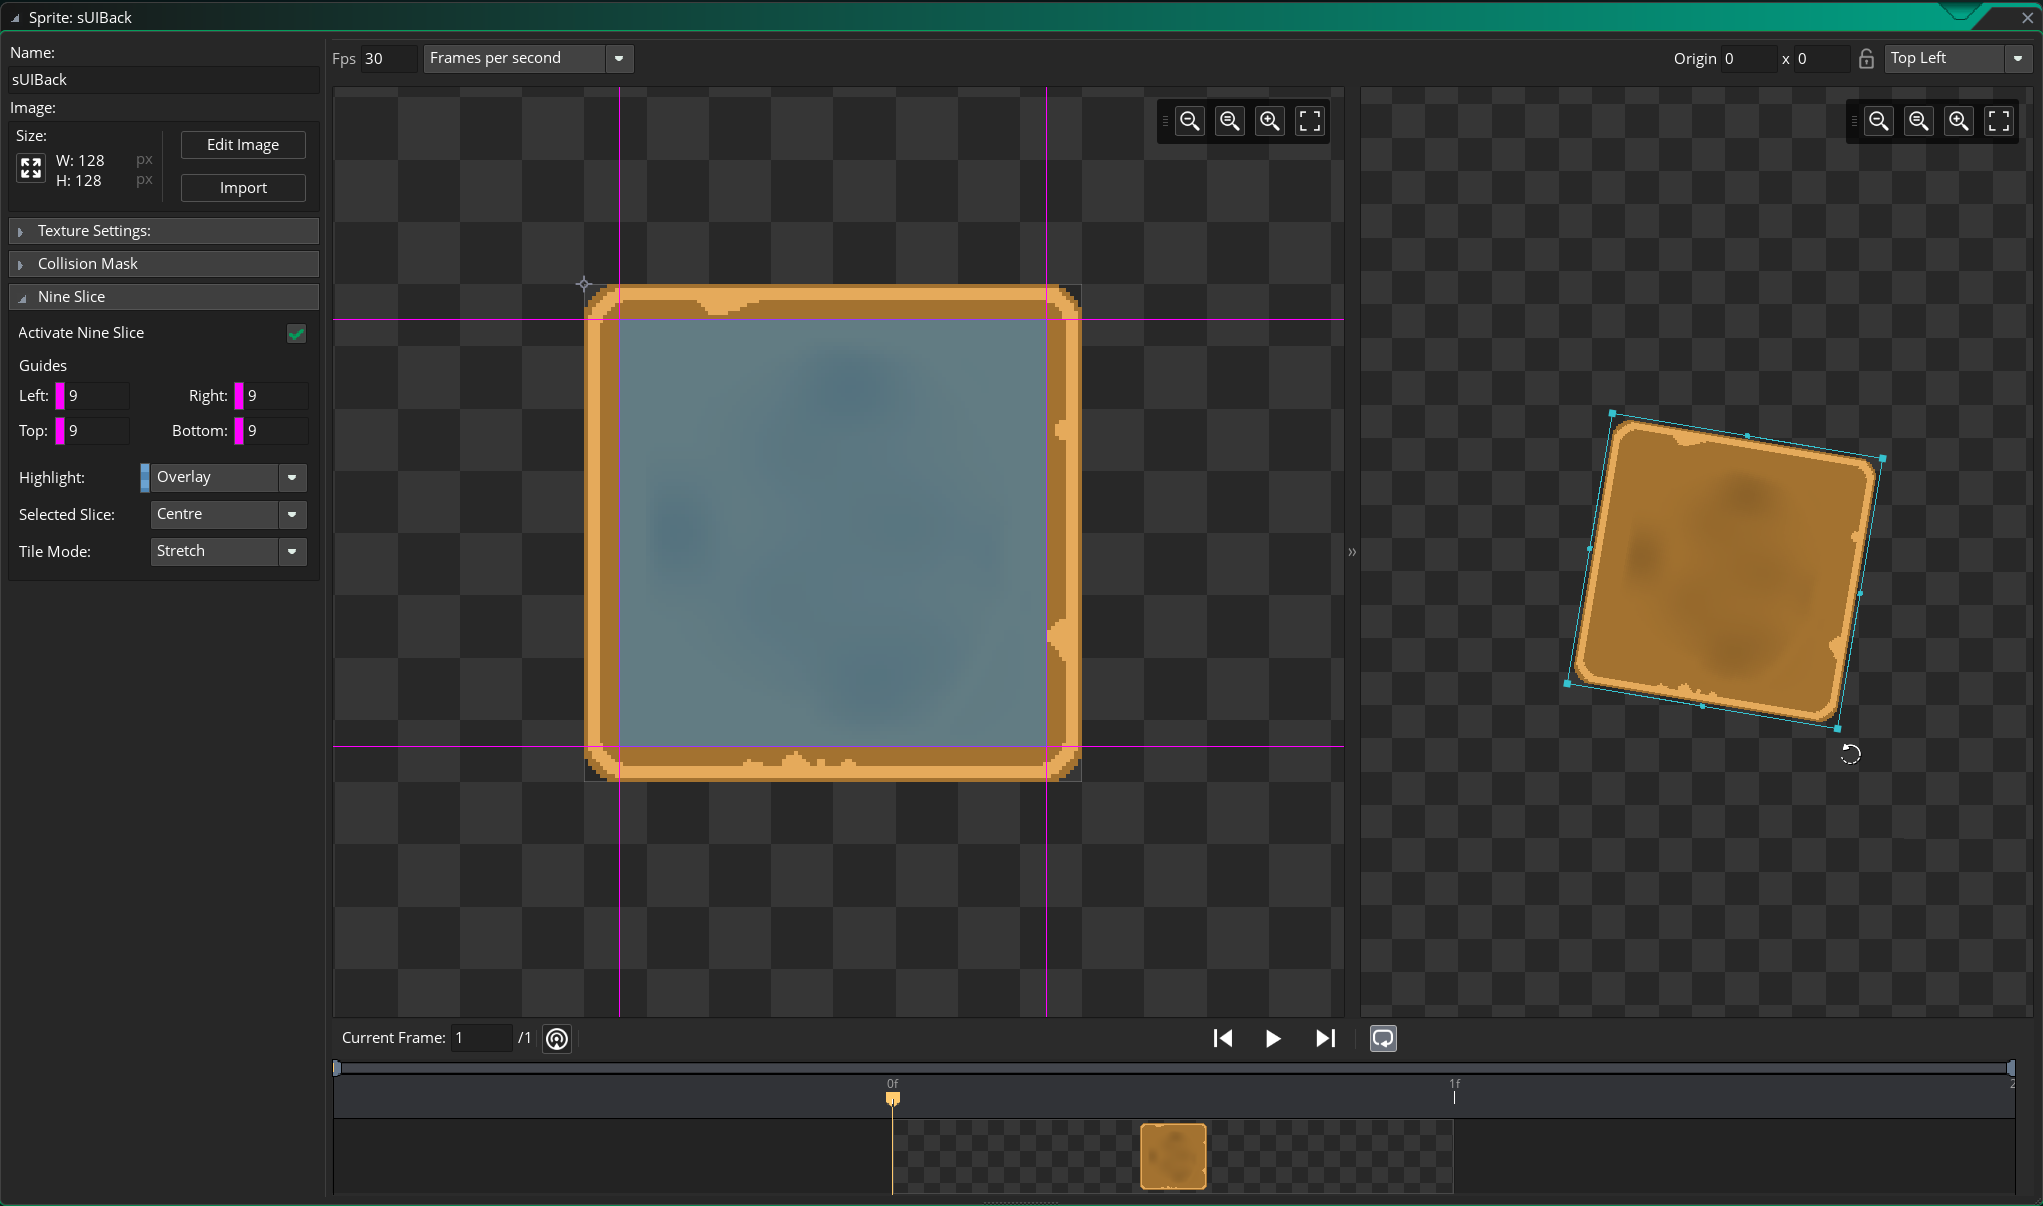Image resolution: width=2043 pixels, height=1206 pixels.
Task: Expand the Texture Settings section
Action: tap(164, 231)
